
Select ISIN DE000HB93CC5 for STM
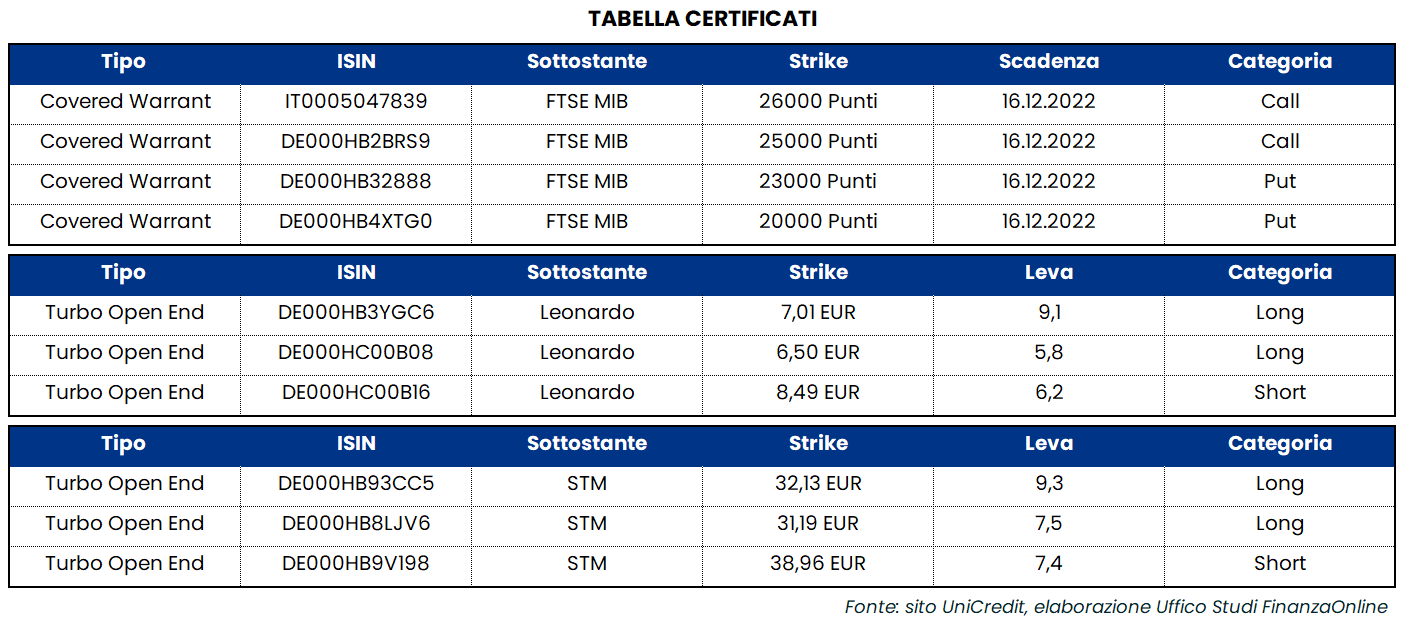coord(356,483)
